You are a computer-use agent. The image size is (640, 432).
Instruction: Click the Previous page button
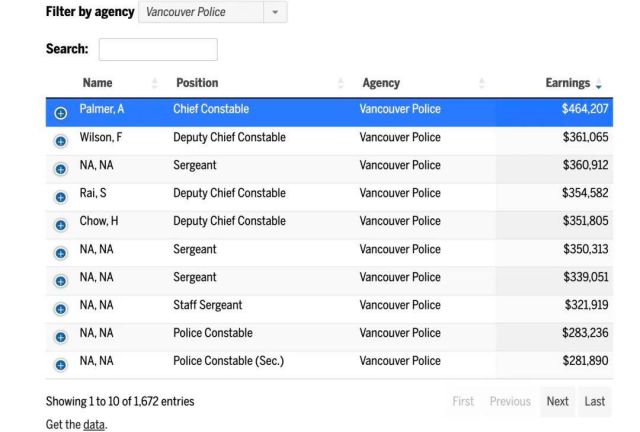click(x=510, y=401)
